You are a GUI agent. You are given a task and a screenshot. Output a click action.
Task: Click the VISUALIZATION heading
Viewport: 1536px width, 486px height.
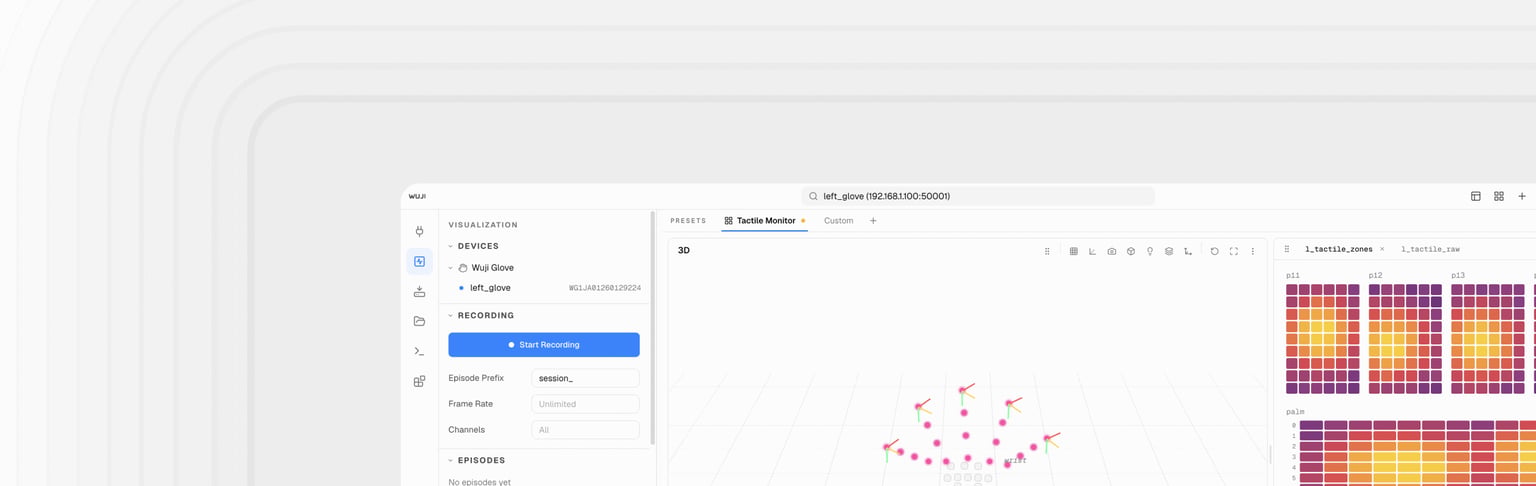483,225
